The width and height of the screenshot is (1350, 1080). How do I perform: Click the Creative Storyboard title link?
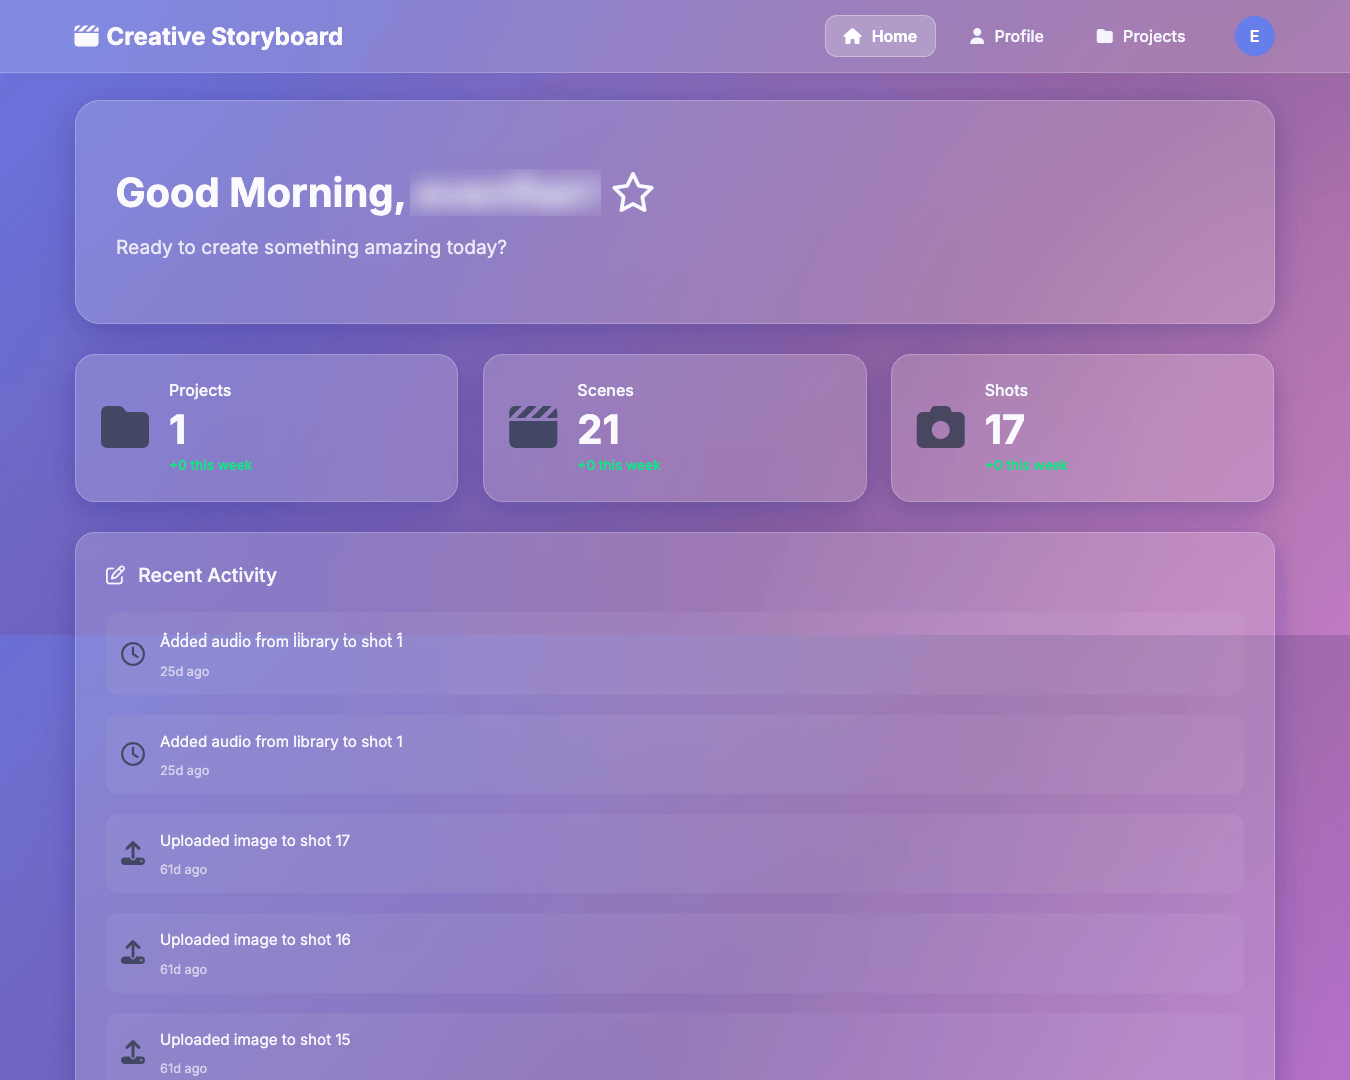(x=224, y=37)
